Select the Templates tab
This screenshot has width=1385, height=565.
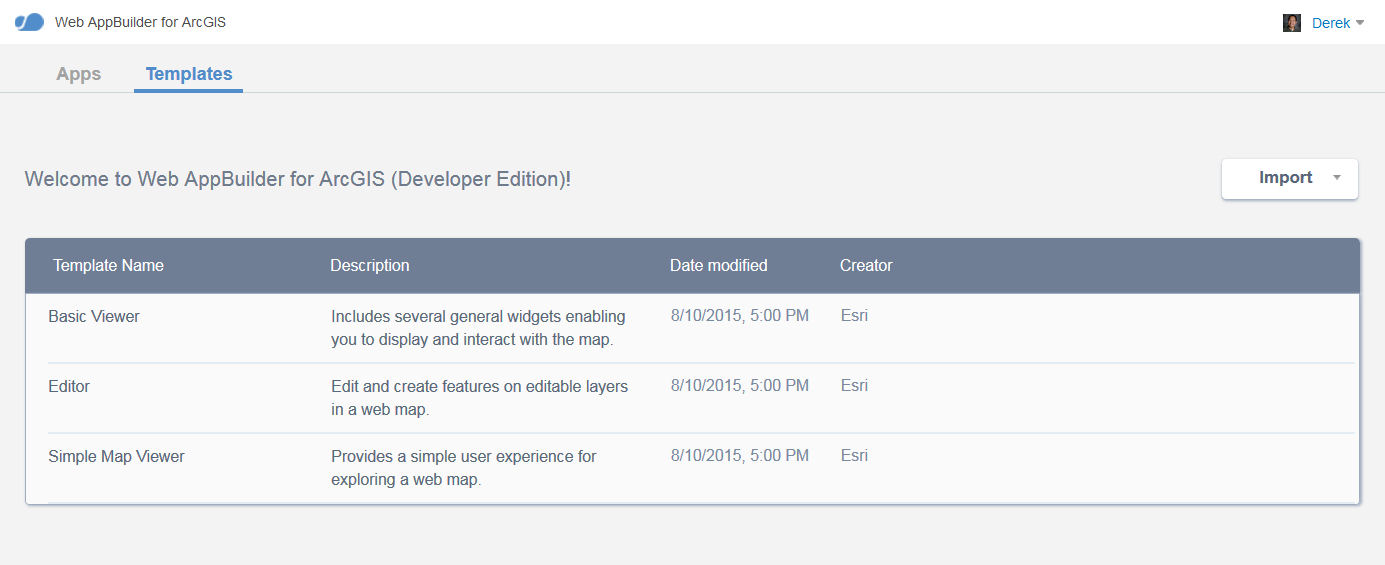pyautogui.click(x=188, y=74)
